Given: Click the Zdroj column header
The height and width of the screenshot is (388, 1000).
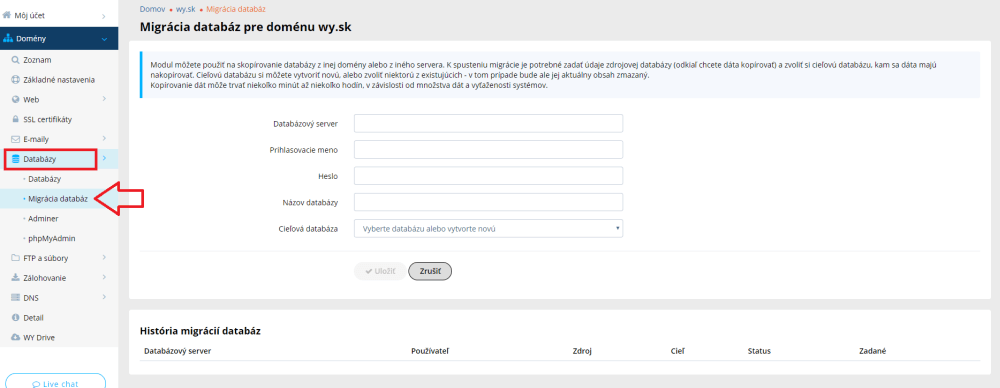Looking at the screenshot, I should point(582,351).
